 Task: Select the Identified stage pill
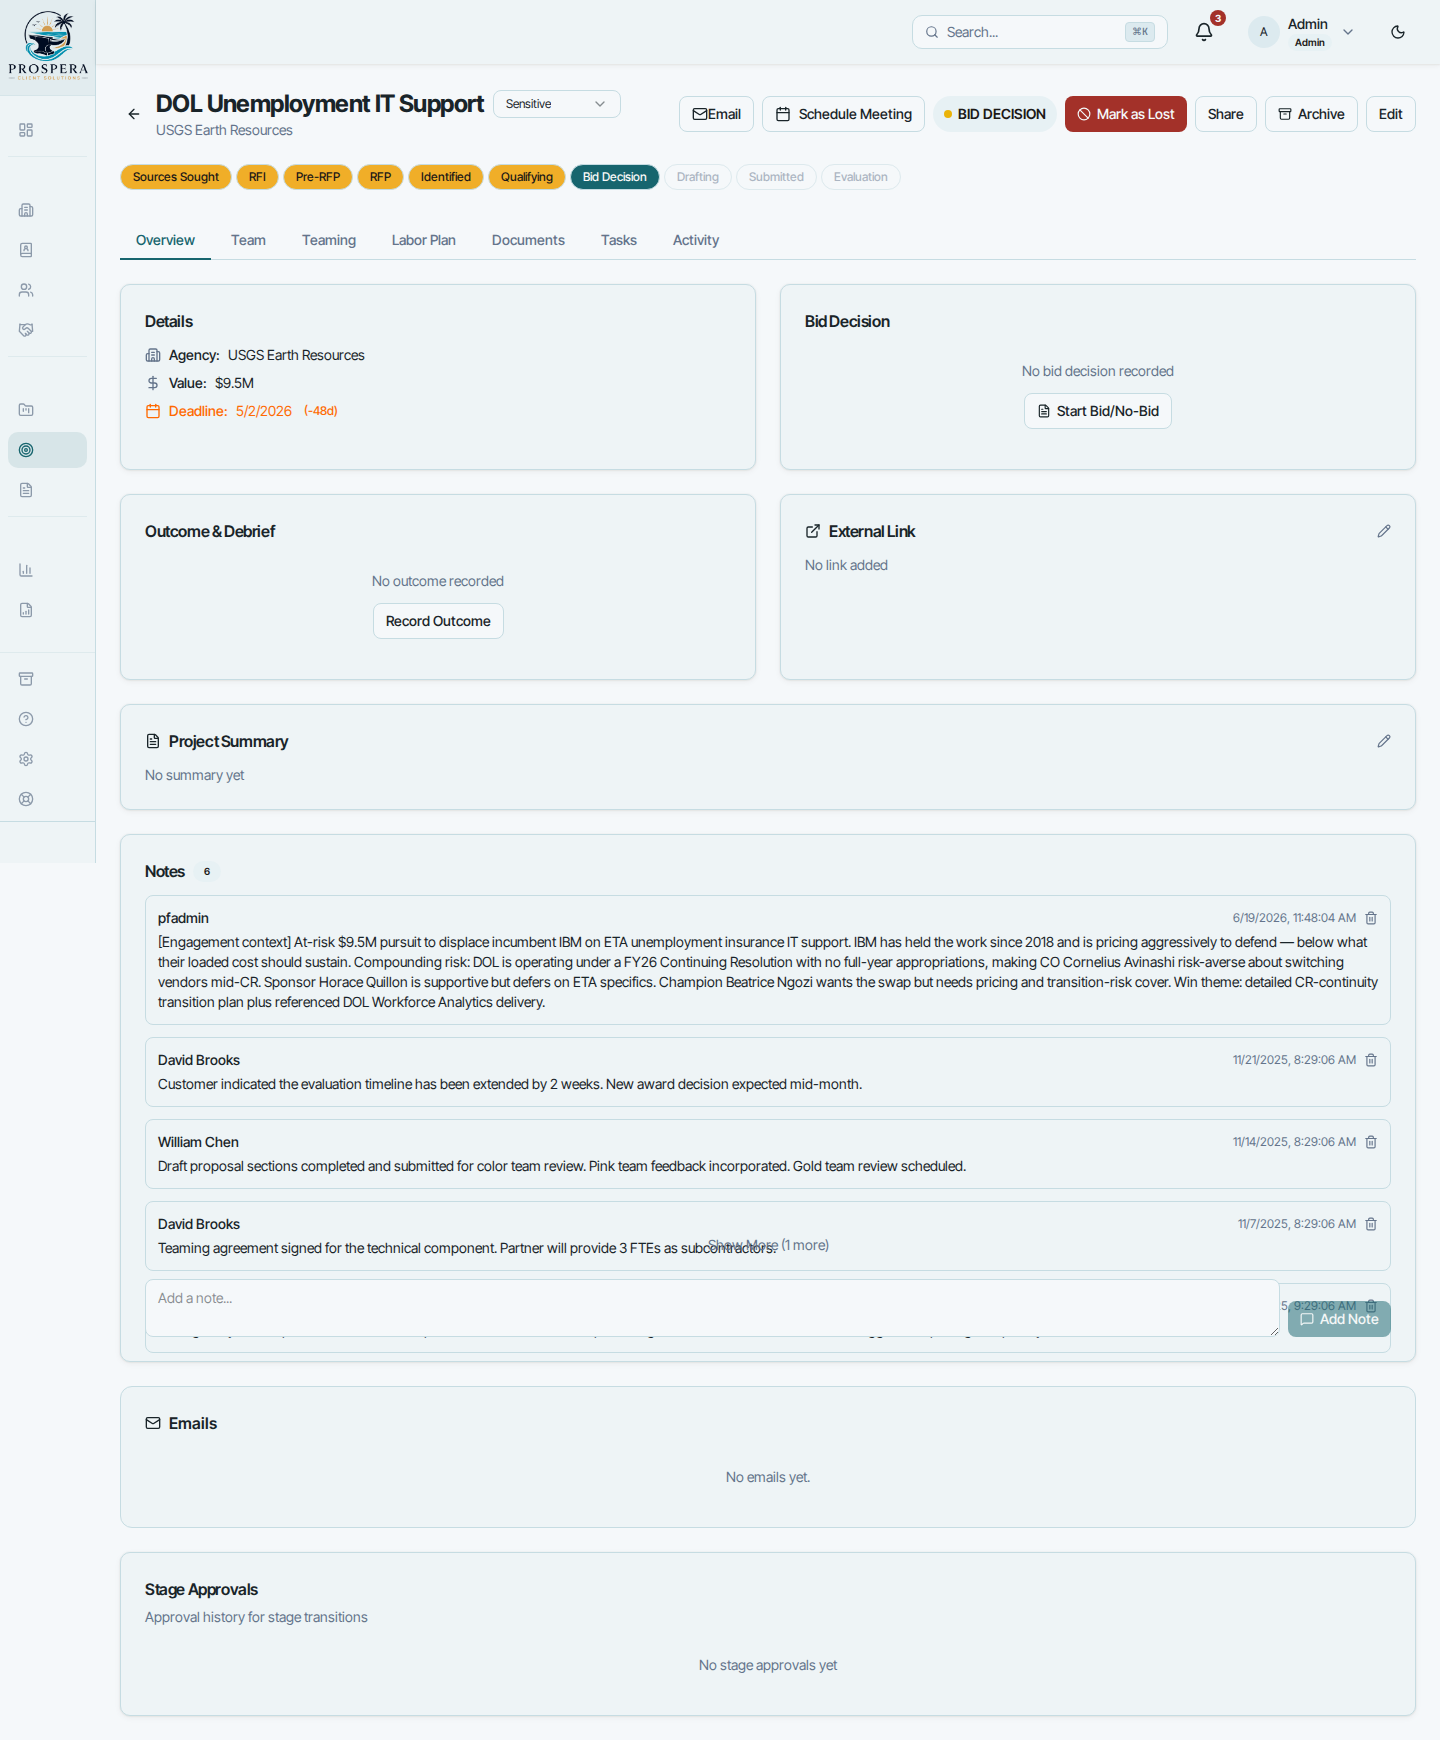[446, 177]
